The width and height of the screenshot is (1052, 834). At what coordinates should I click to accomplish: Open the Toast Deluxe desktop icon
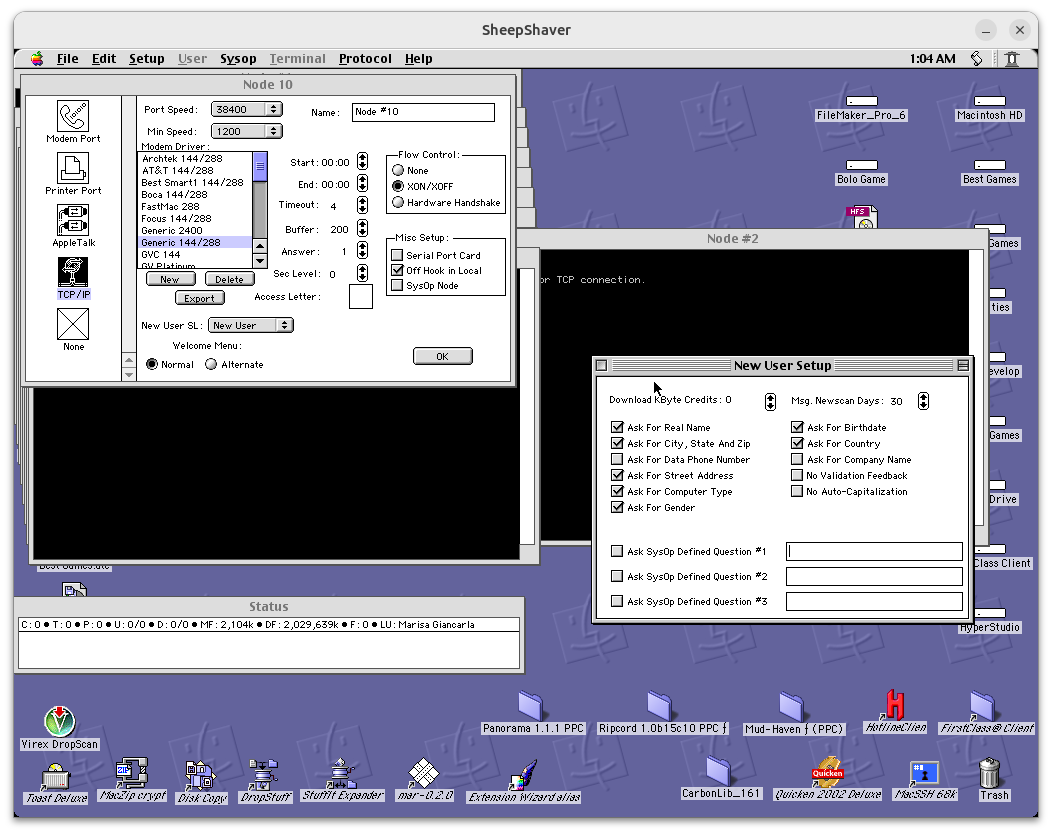[55, 775]
